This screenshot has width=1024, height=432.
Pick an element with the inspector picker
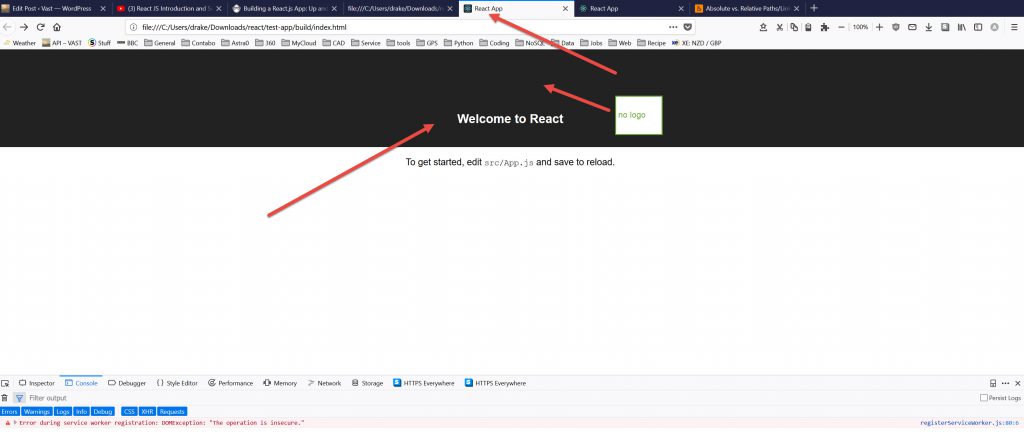click(x=6, y=383)
